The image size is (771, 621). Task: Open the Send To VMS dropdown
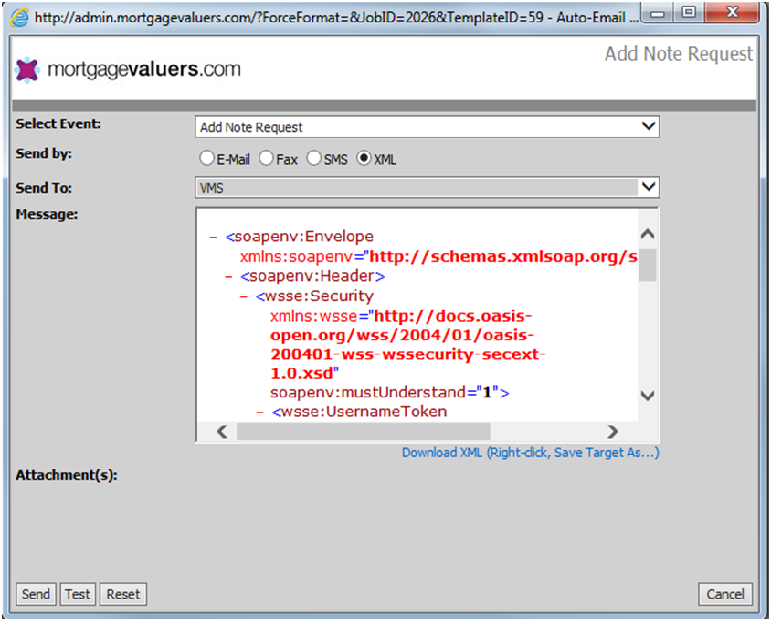(x=427, y=187)
